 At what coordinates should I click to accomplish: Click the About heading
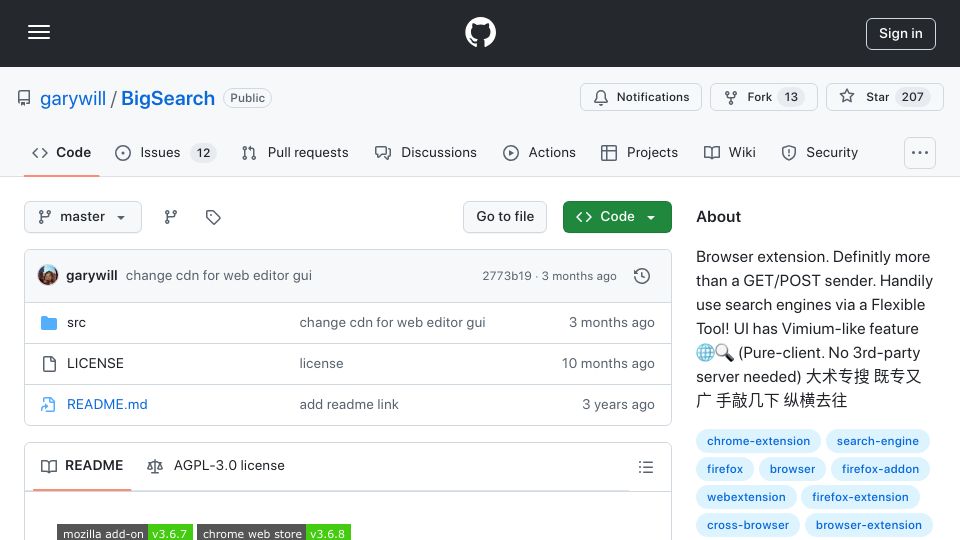click(718, 217)
